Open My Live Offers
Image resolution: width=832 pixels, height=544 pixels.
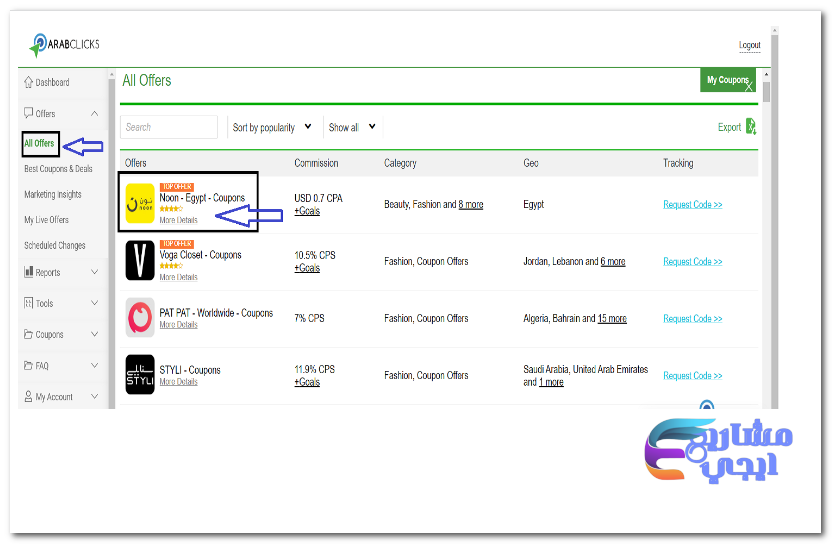click(x=46, y=220)
